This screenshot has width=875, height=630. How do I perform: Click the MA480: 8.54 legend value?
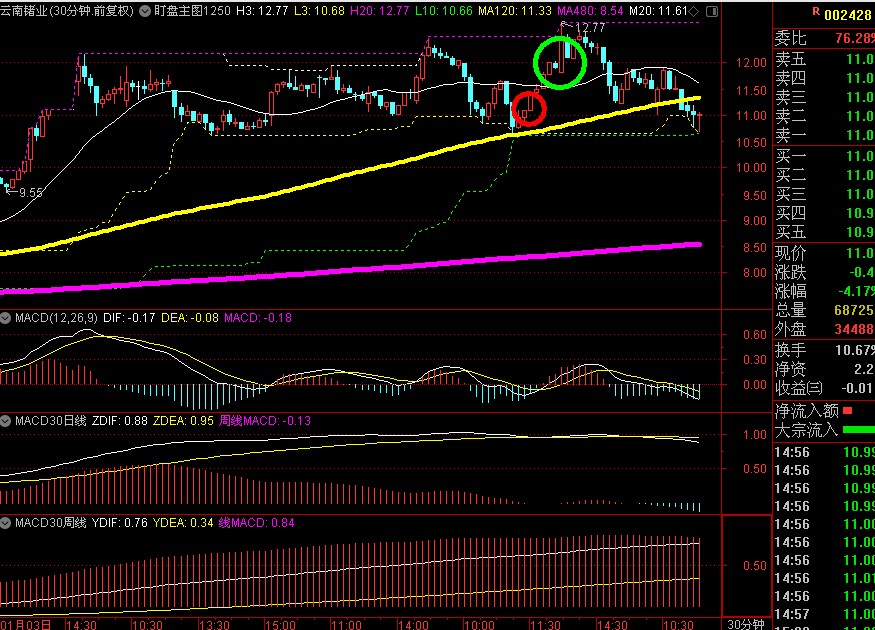point(590,11)
